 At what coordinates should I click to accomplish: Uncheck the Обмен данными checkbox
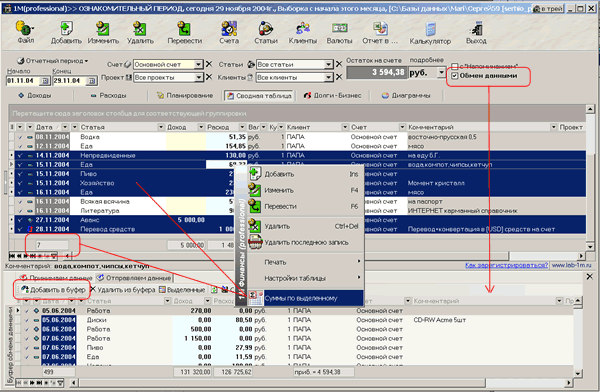[x=455, y=76]
